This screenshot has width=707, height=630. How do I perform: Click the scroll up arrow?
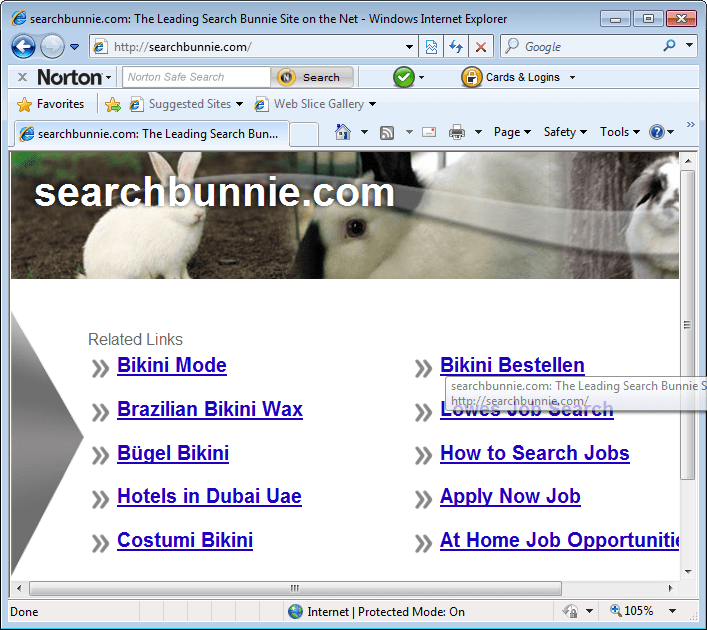coord(688,161)
